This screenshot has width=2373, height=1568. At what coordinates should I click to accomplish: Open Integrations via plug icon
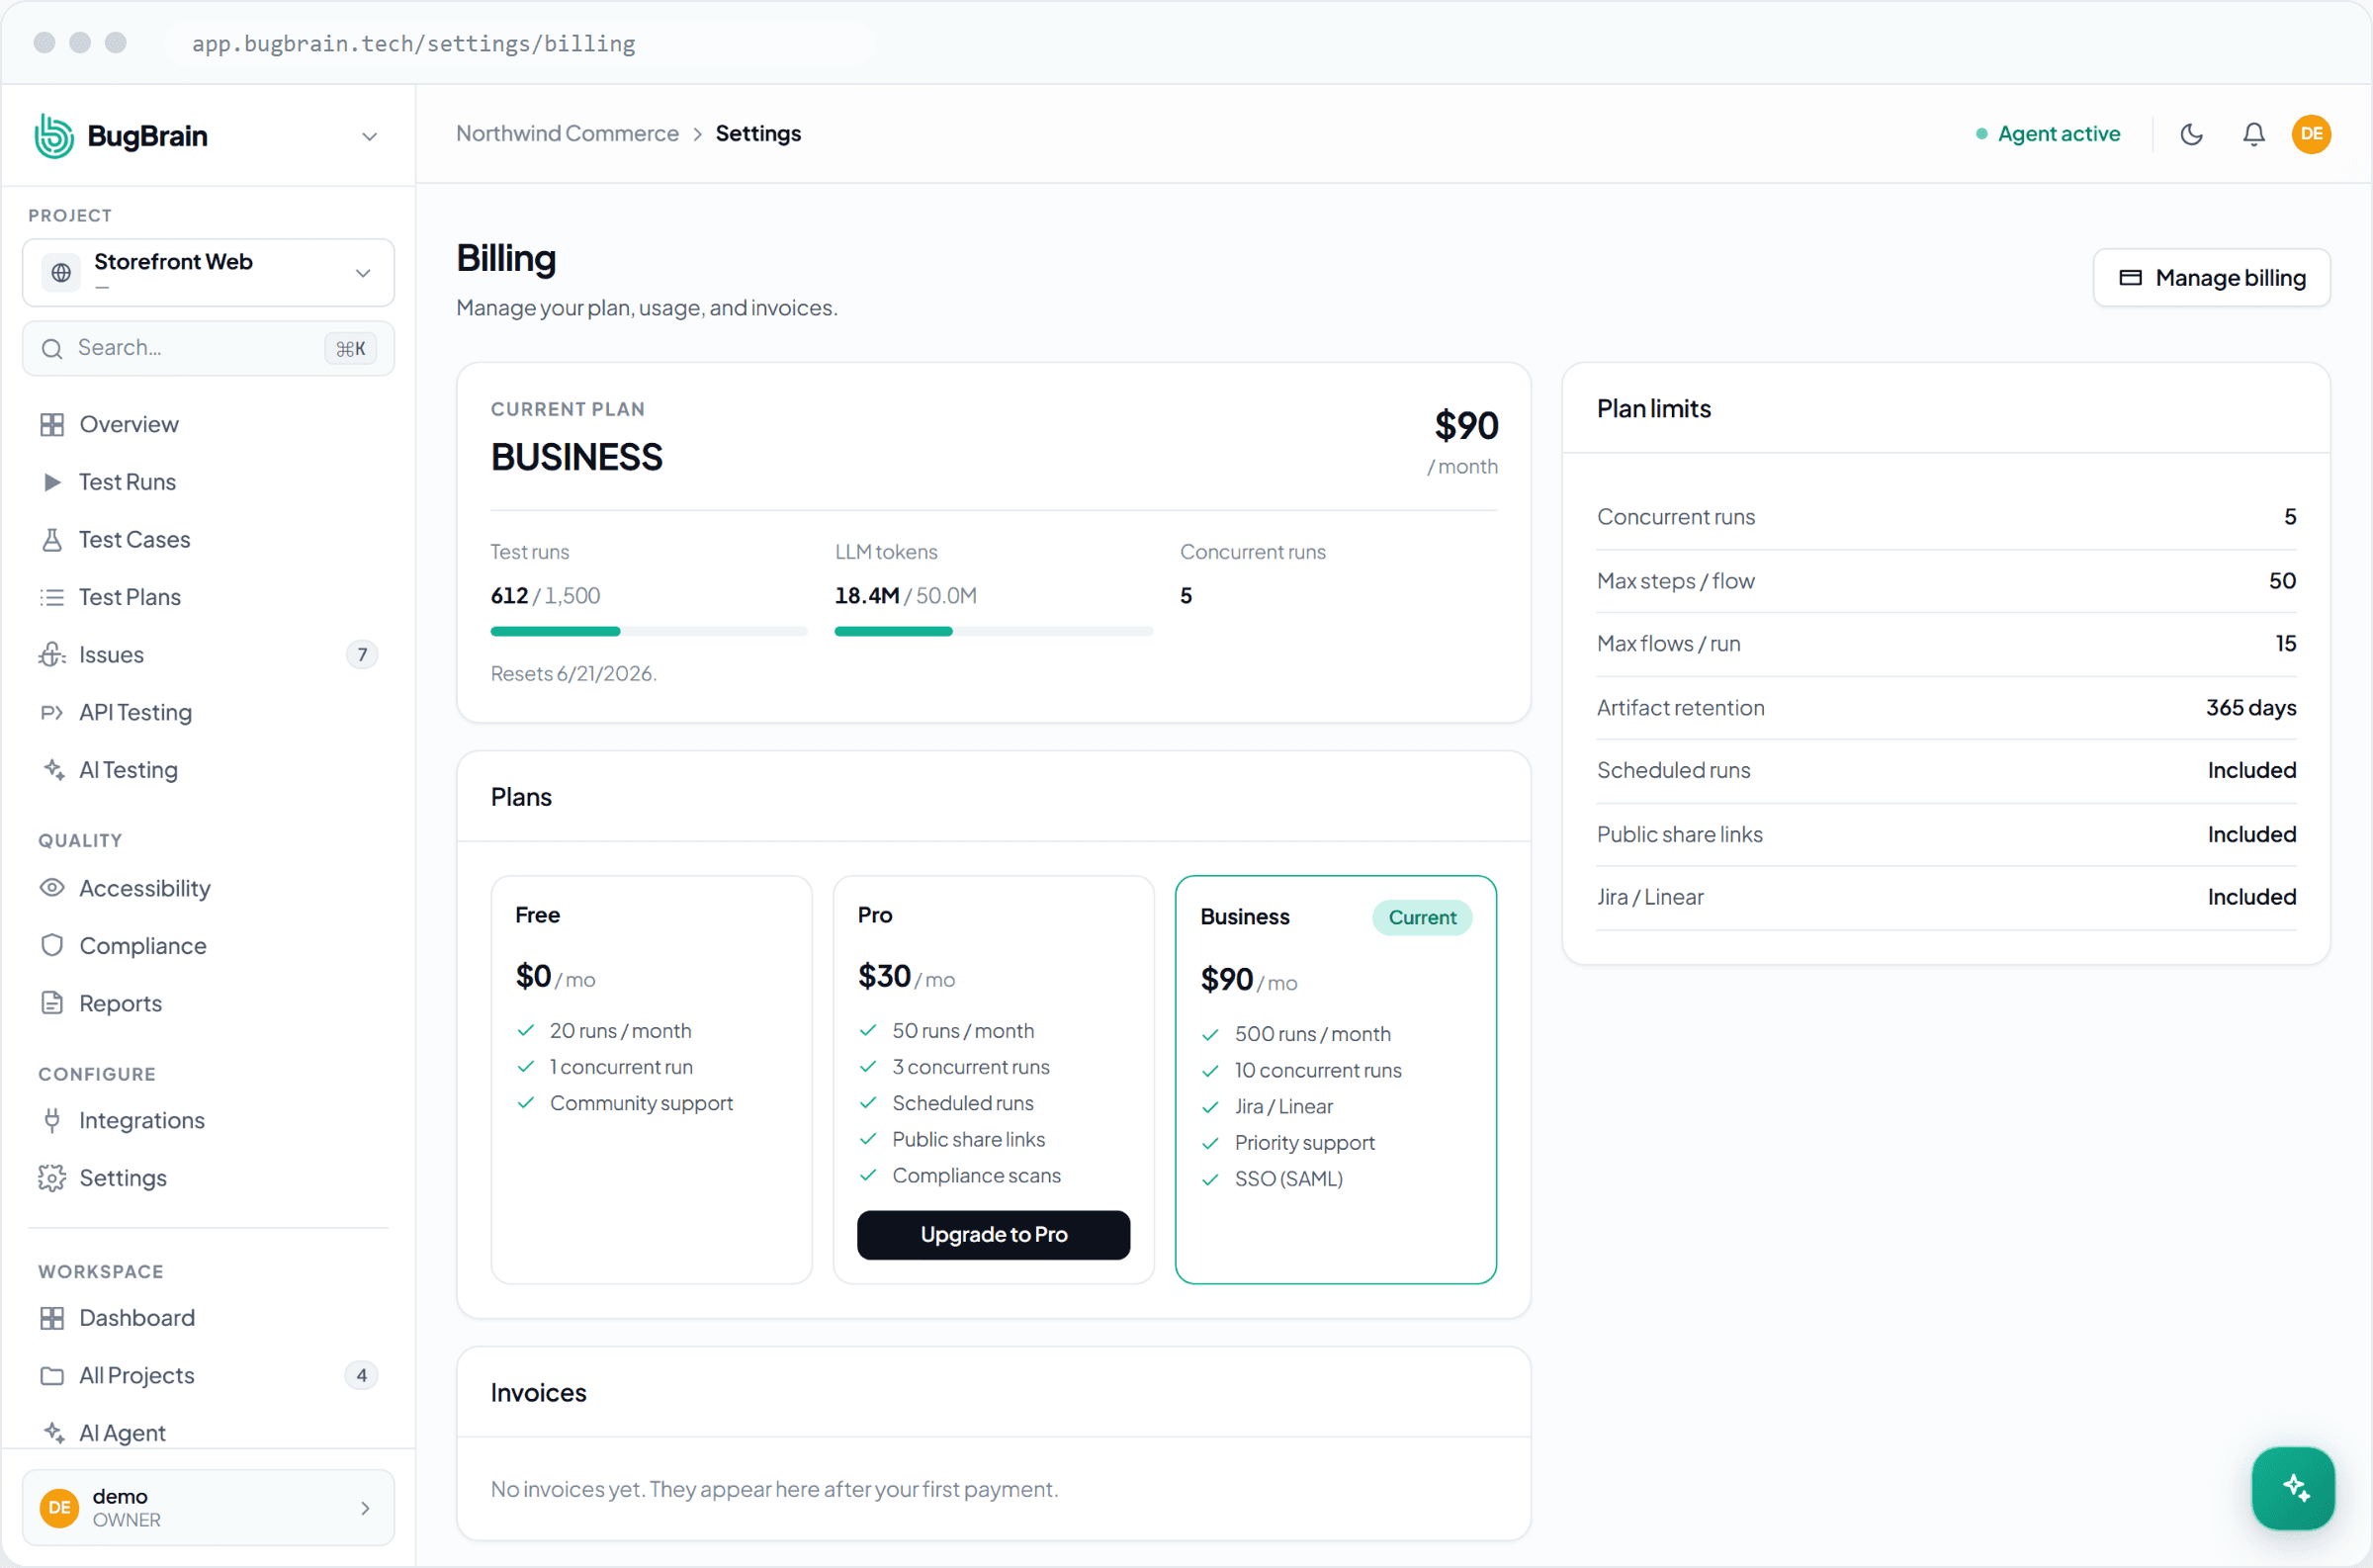[x=52, y=1120]
